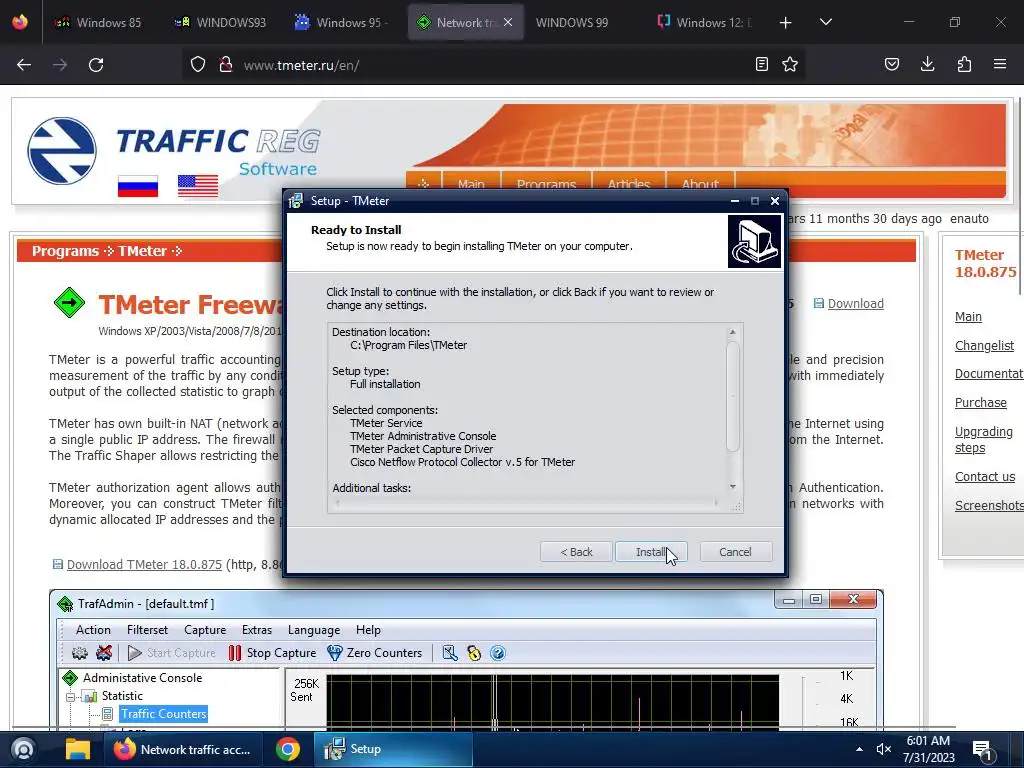Click the setup summary vertical scrollbar thumb
Image resolution: width=1024 pixels, height=768 pixels.
point(733,396)
